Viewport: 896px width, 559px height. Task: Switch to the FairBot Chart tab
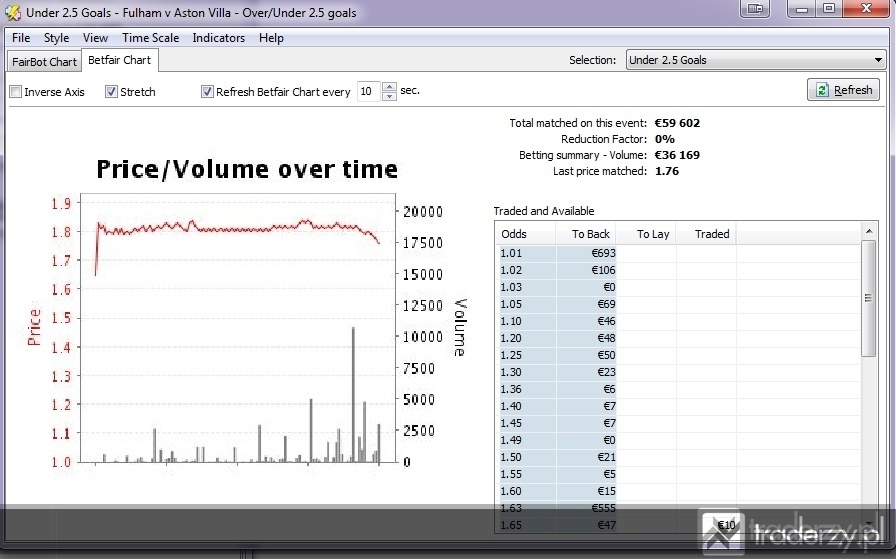tap(44, 62)
